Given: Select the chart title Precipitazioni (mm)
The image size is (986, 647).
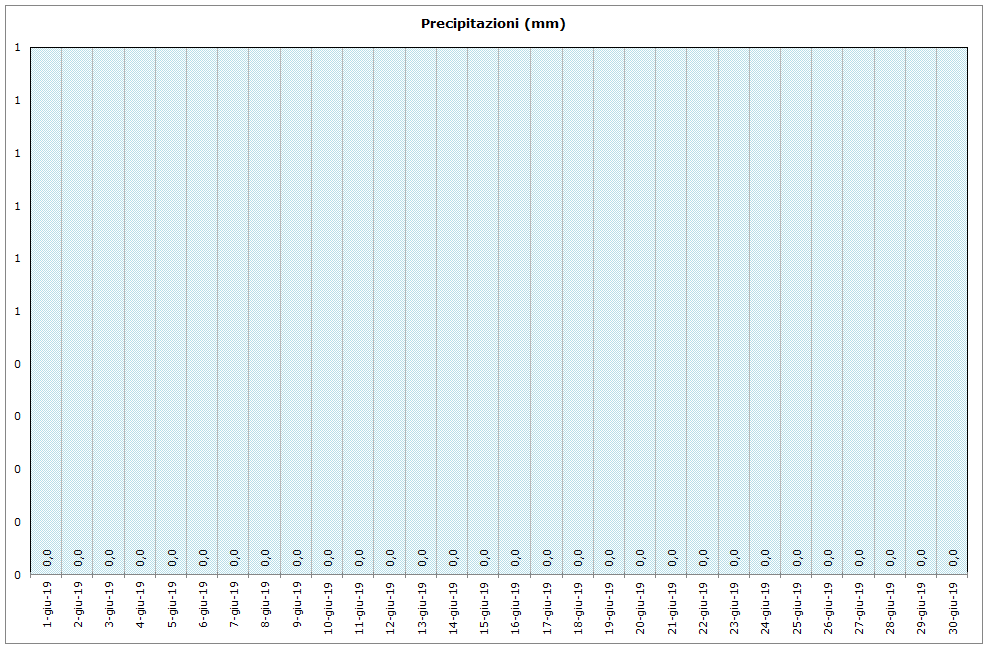Looking at the screenshot, I should click(493, 24).
